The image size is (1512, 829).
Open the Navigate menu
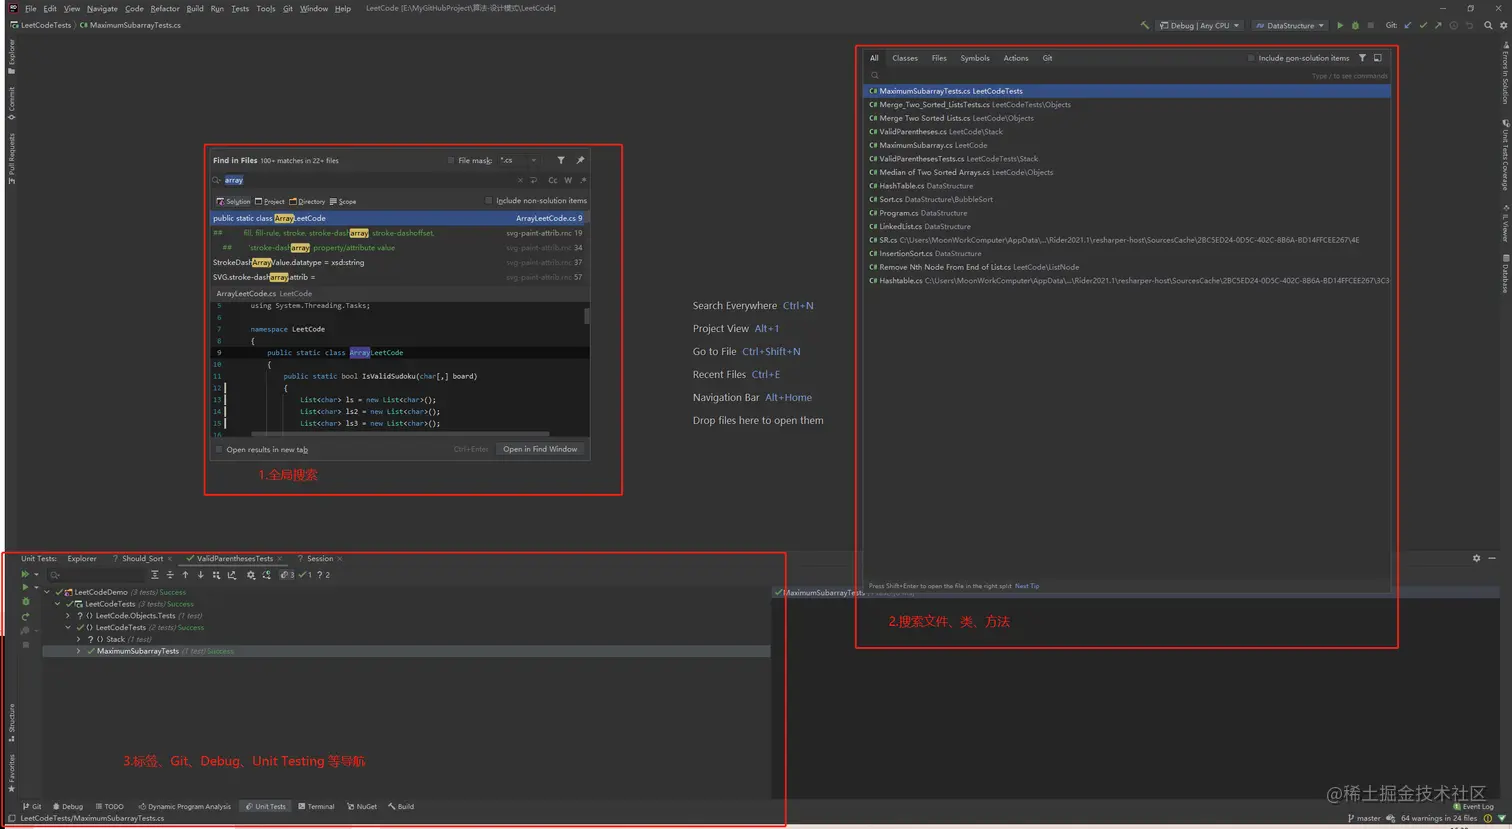coord(102,8)
